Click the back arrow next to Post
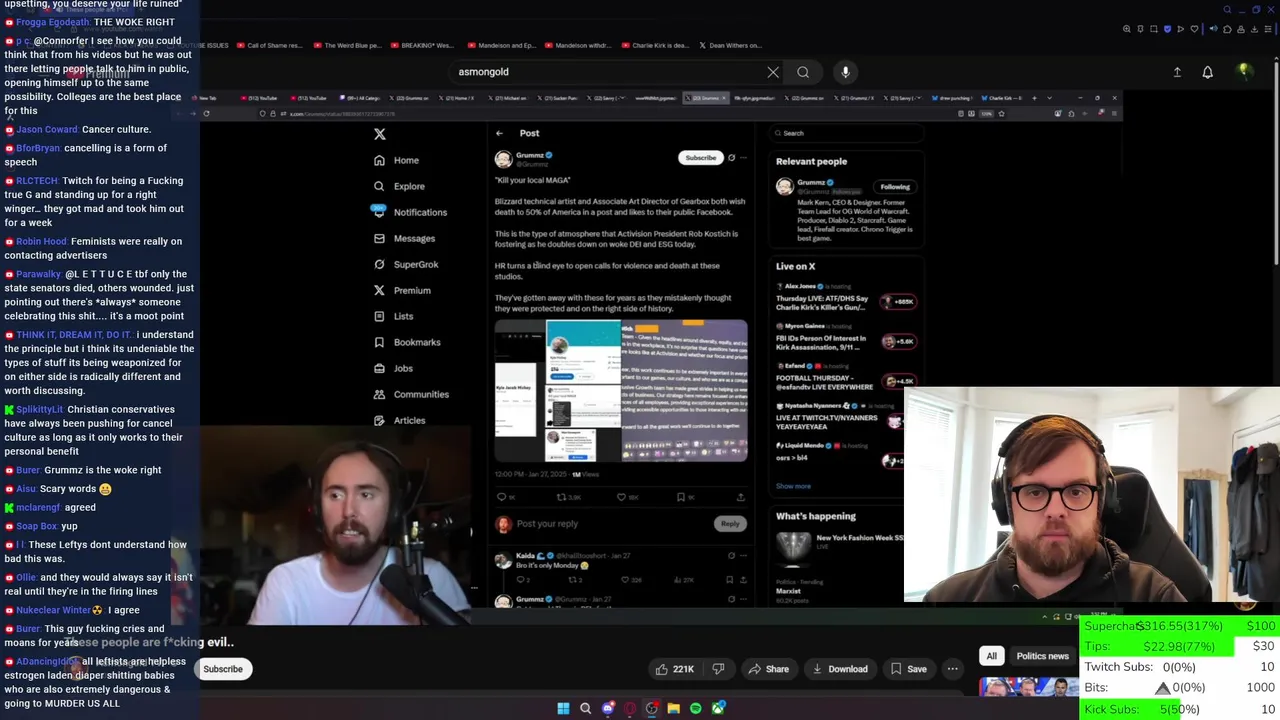The width and height of the screenshot is (1280, 720). (499, 133)
